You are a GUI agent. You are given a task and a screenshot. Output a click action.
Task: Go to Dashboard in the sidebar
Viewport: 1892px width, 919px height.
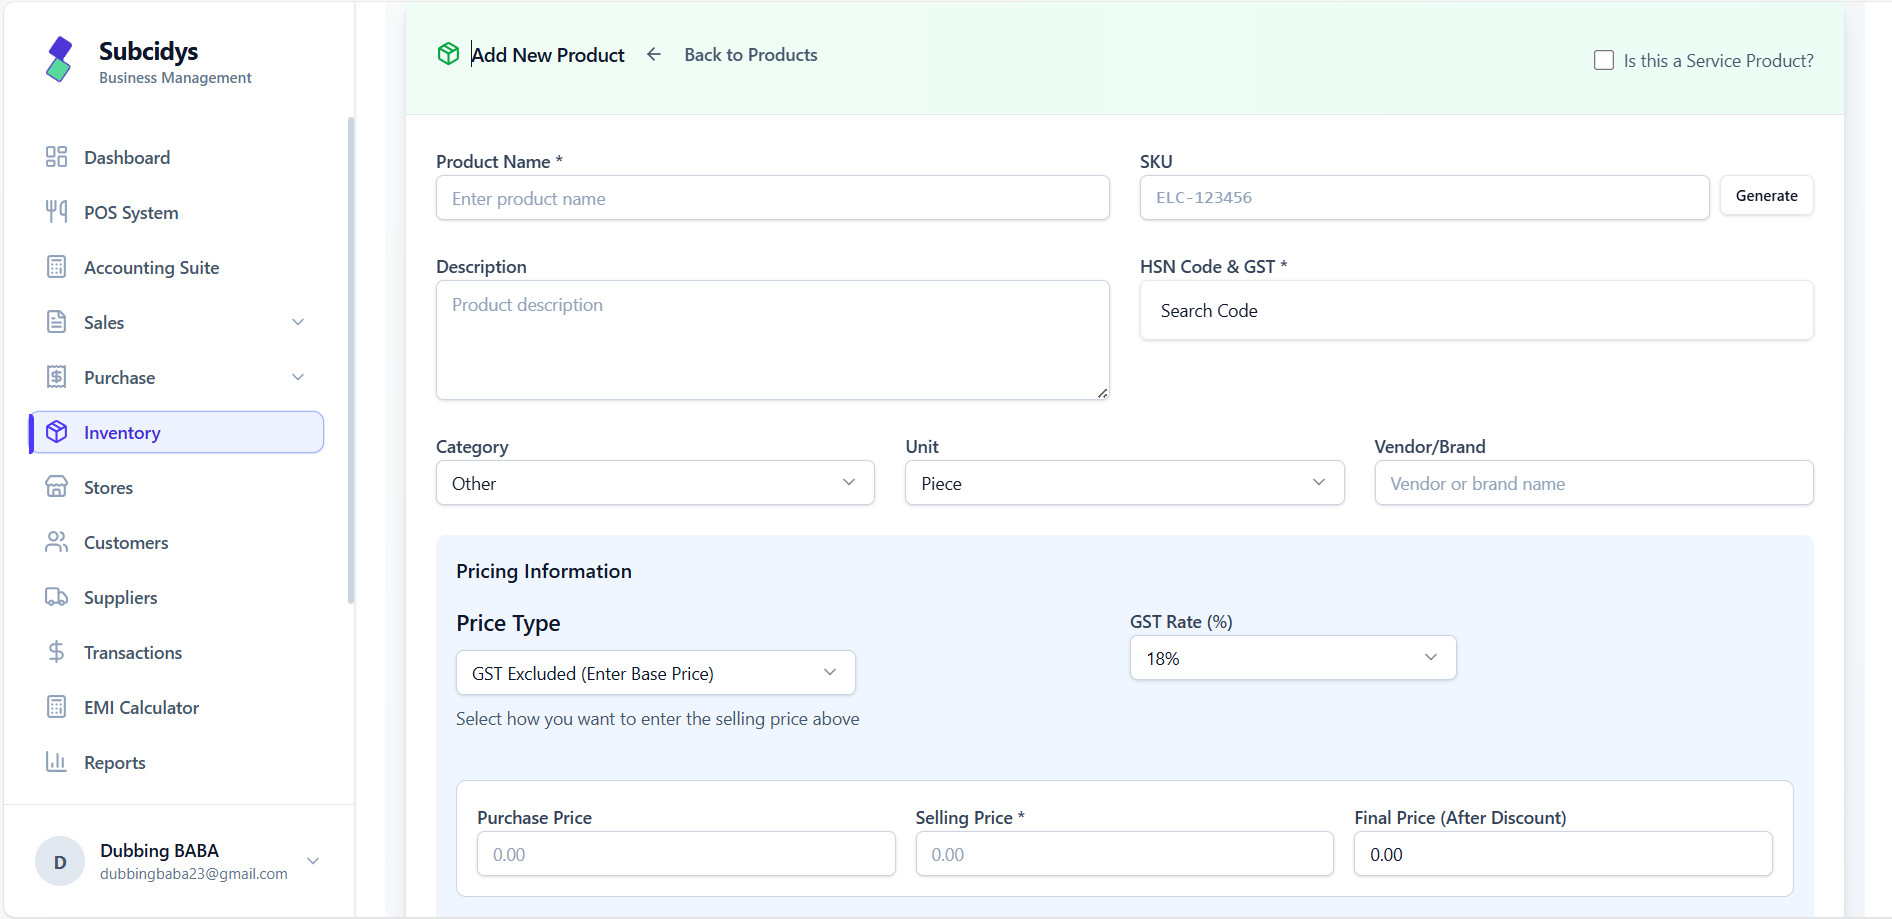coord(176,157)
